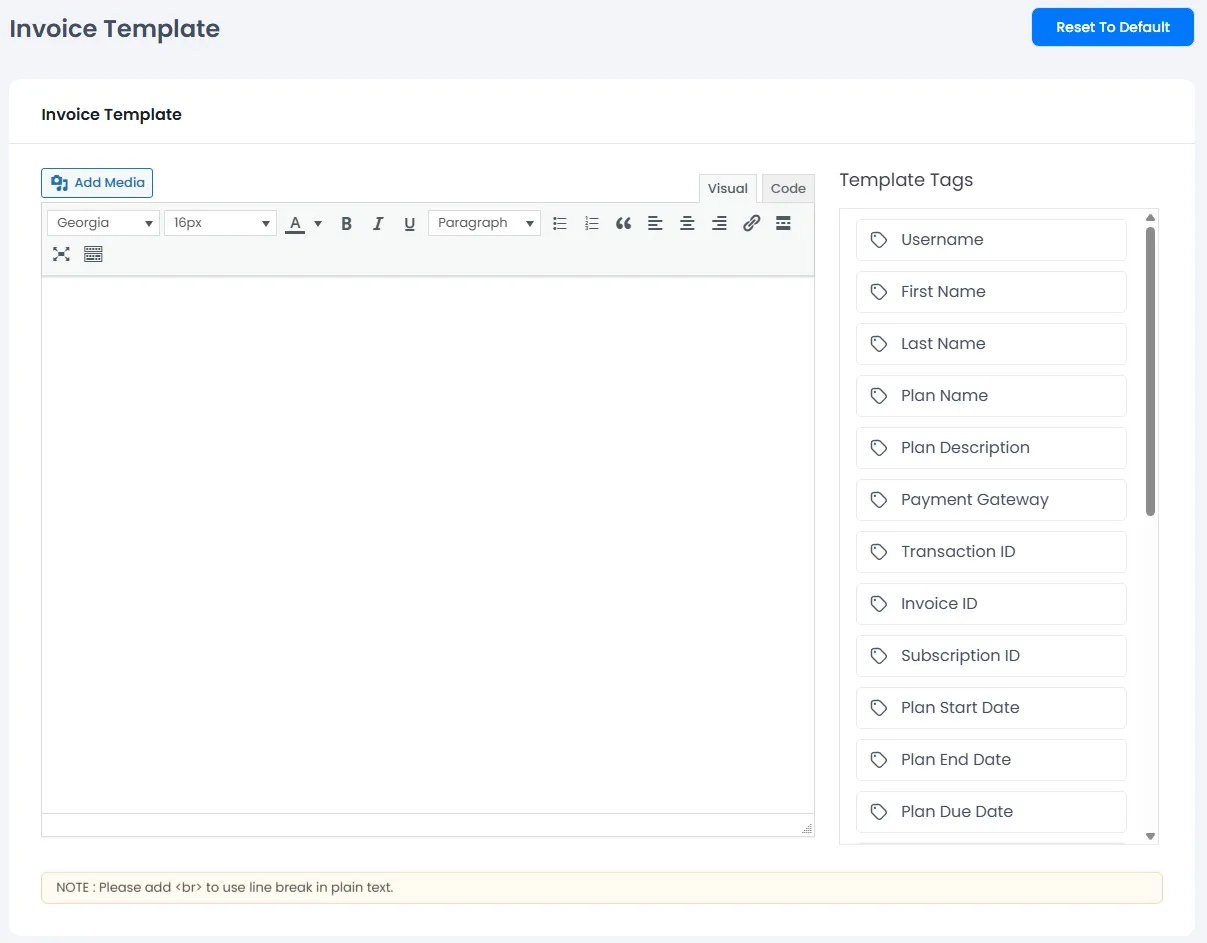1207x943 pixels.
Task: Click the Reset To Default button
Action: [1112, 27]
